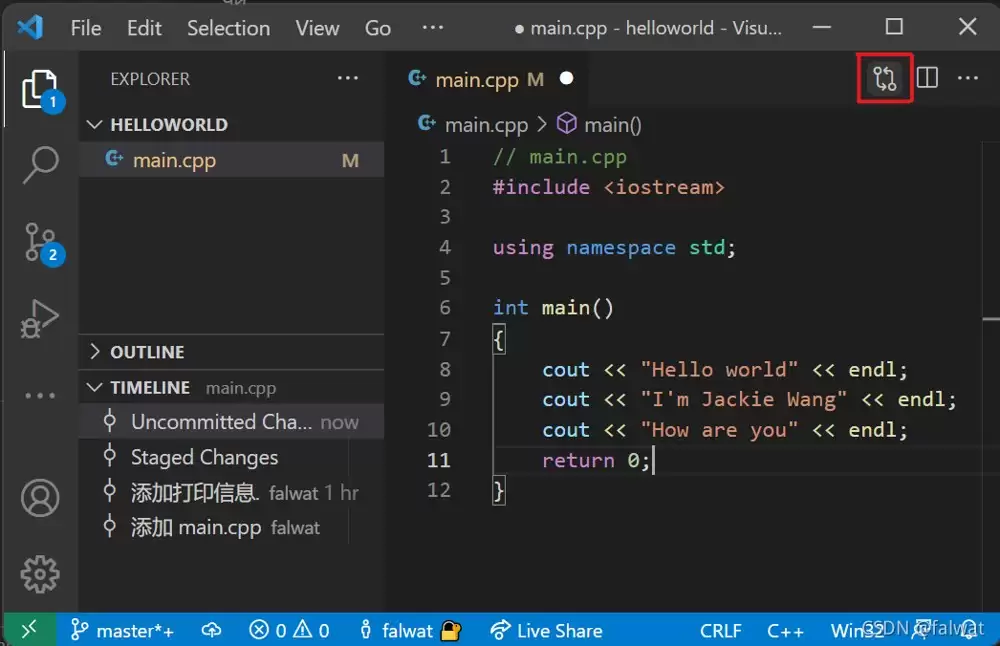1000x646 pixels.
Task: Click line number 11 in the gutter
Action: pos(439,460)
